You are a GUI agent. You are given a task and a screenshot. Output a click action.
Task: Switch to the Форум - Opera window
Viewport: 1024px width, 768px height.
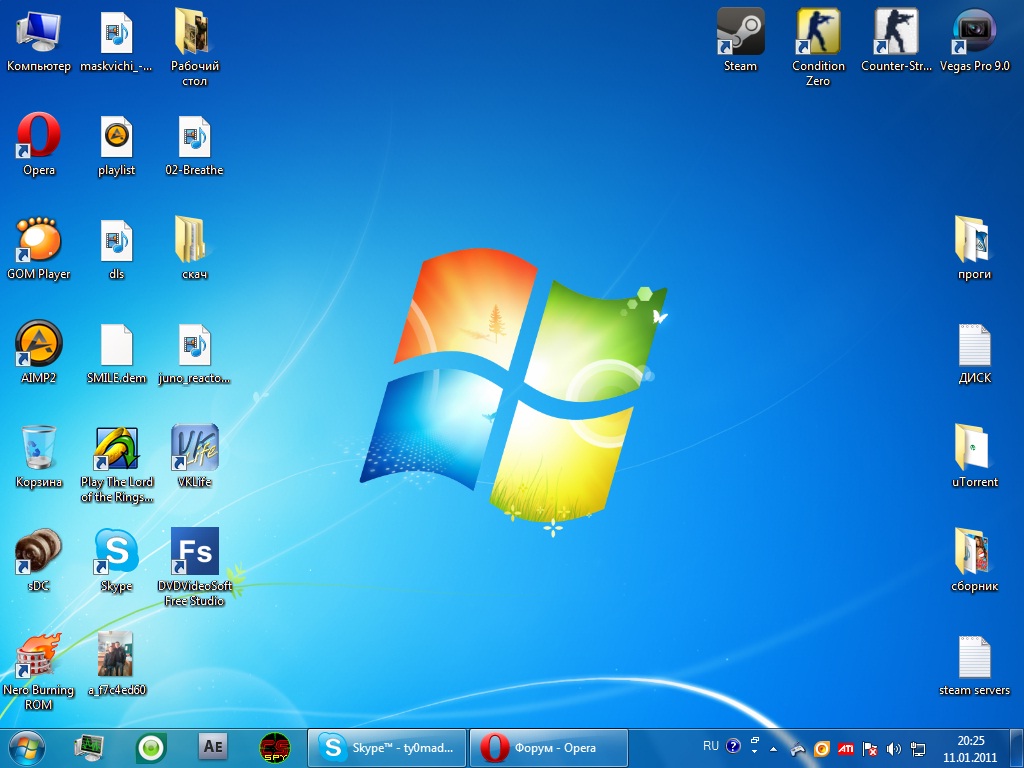click(549, 748)
